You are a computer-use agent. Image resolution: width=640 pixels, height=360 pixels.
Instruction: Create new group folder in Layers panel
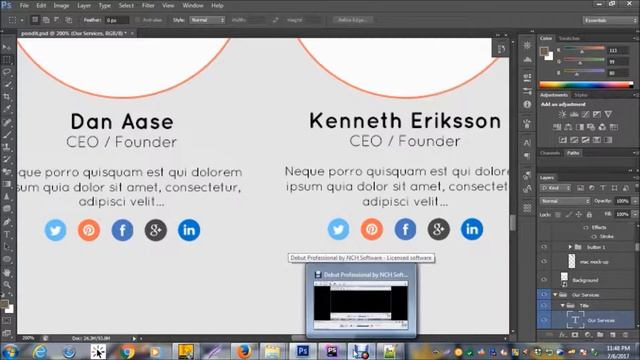click(x=600, y=335)
